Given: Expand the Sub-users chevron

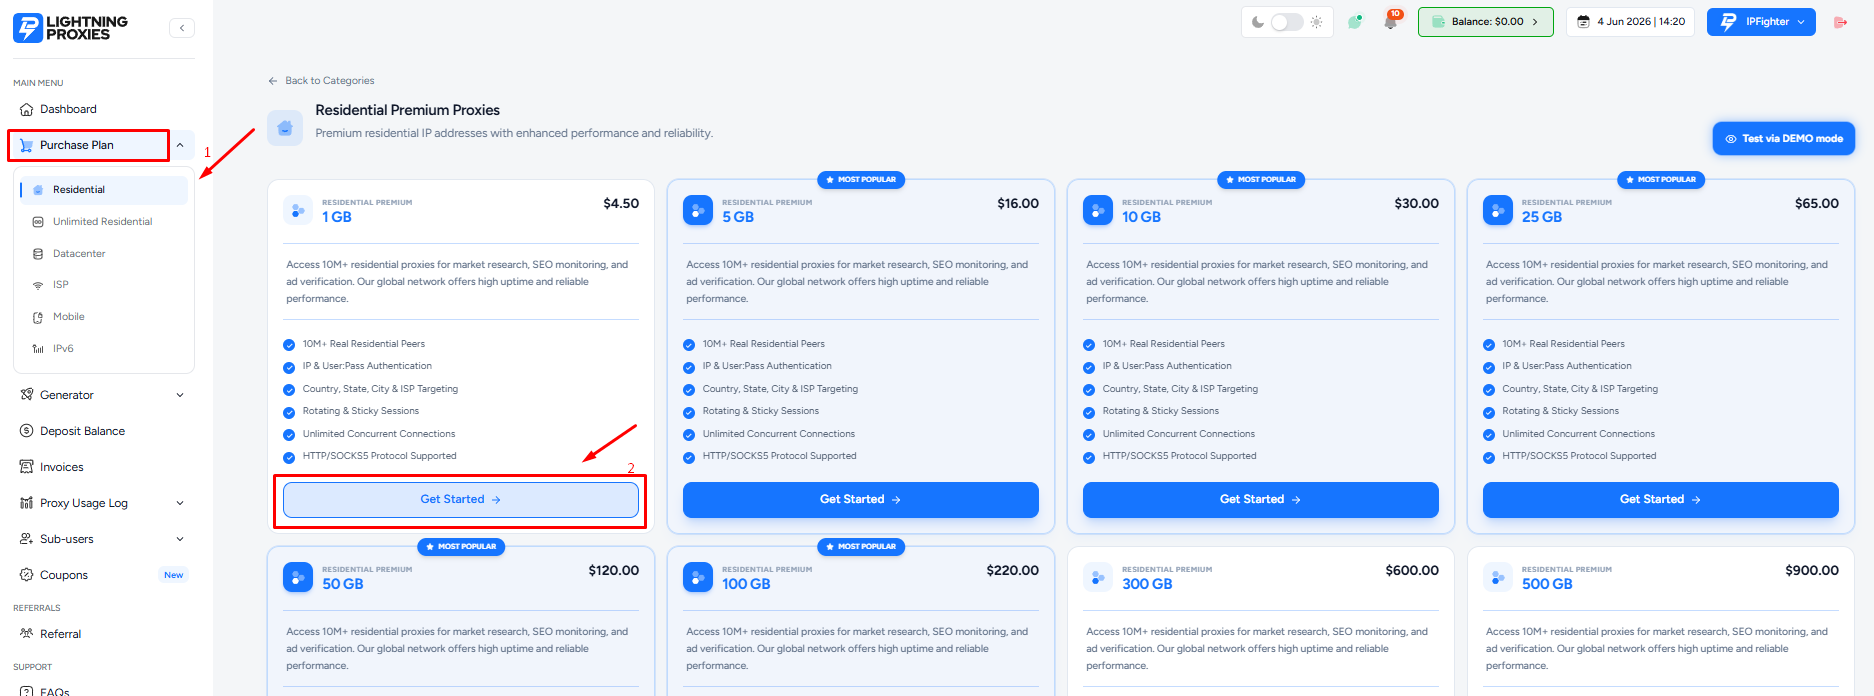Looking at the screenshot, I should [x=180, y=539].
